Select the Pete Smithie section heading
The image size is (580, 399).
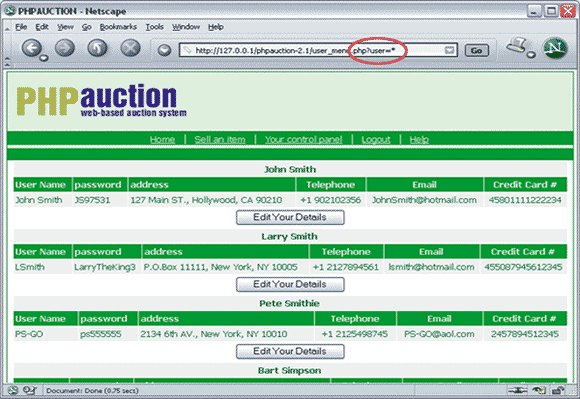tap(290, 303)
